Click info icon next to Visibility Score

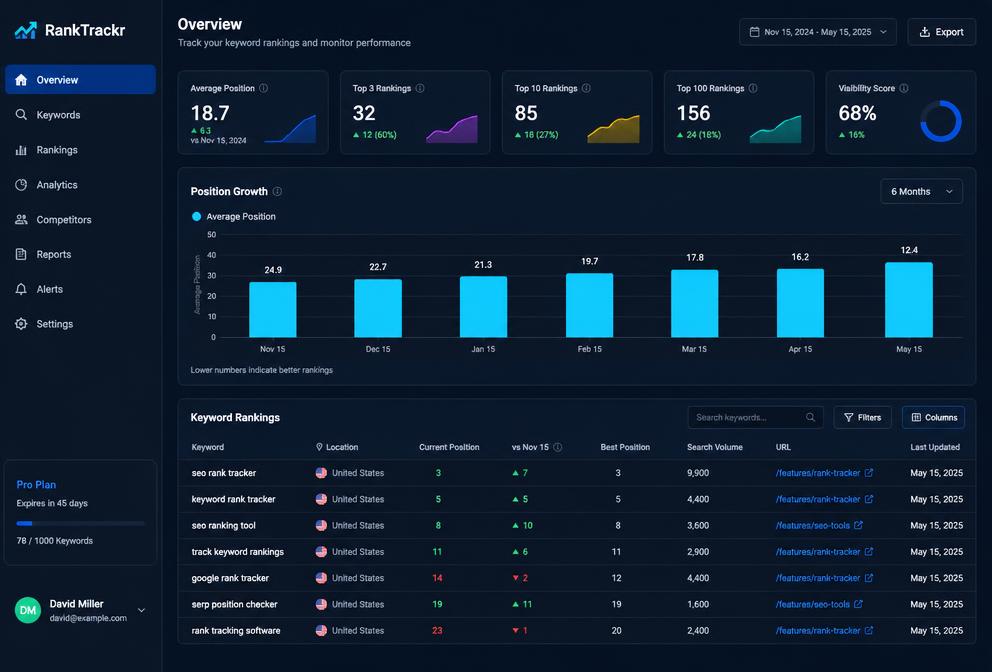tap(904, 89)
